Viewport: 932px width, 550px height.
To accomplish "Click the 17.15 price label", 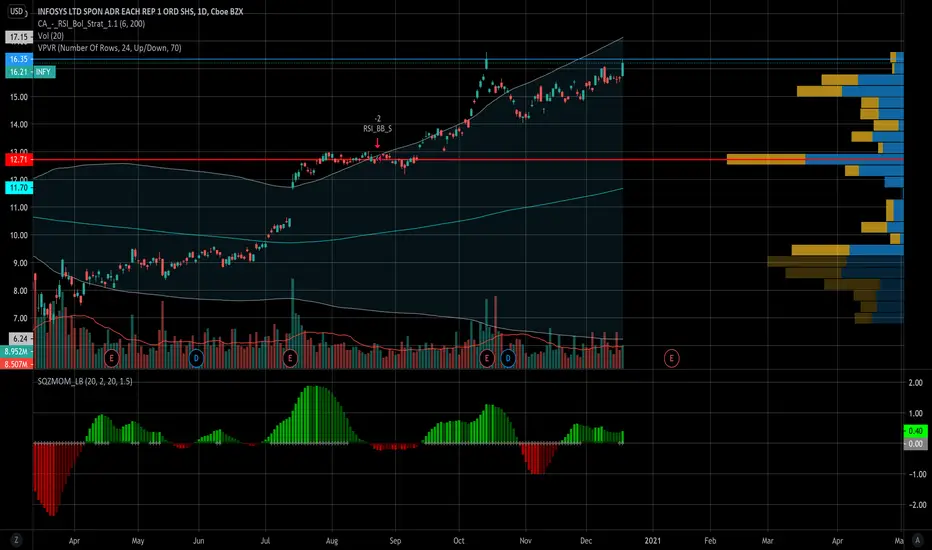I will click(x=19, y=37).
